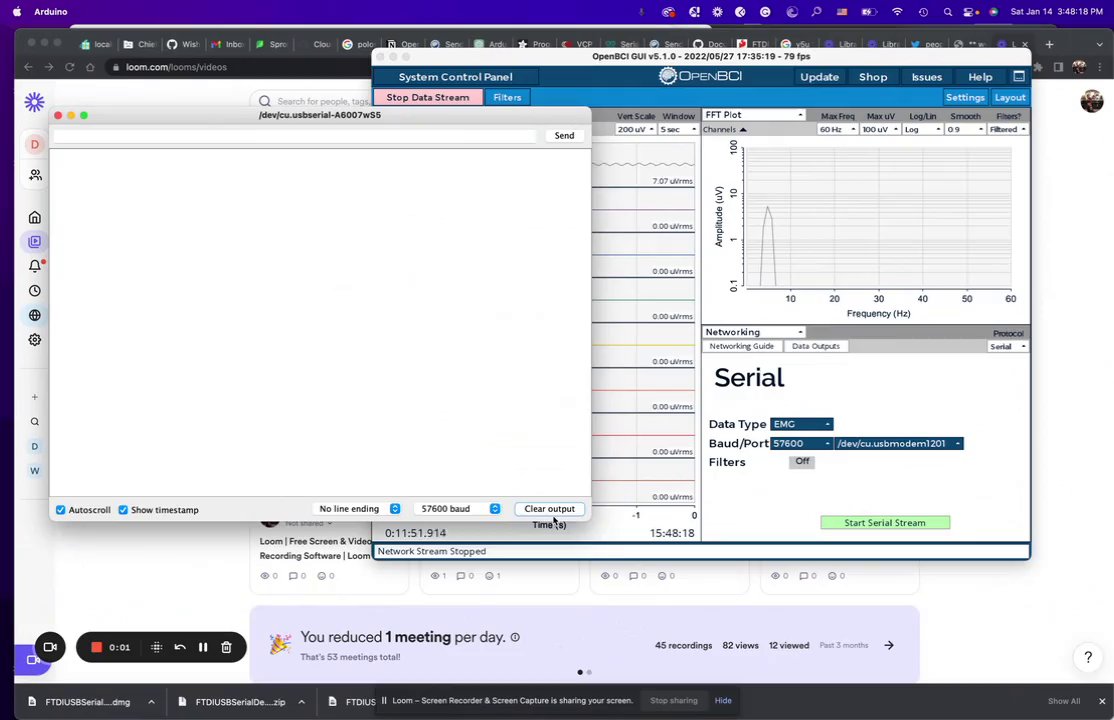Open the history clock icon in Loom sidebar
1114x720 pixels.
[35, 291]
